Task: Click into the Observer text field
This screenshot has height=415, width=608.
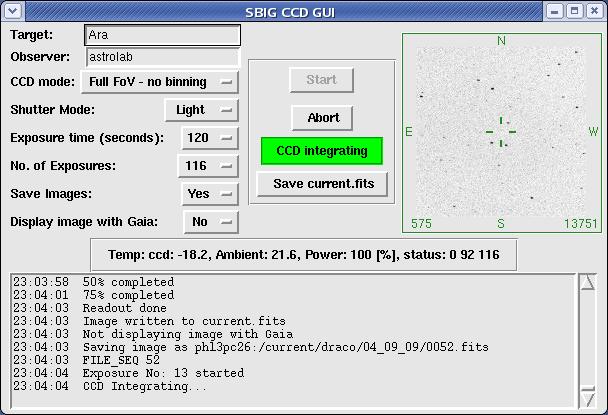Action: 162,58
